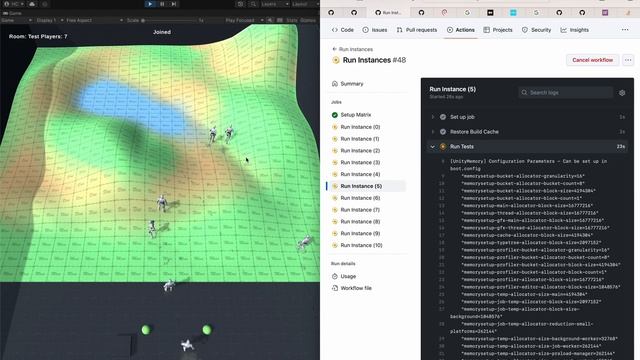
Task: Click the Search logs field
Action: coord(565,93)
